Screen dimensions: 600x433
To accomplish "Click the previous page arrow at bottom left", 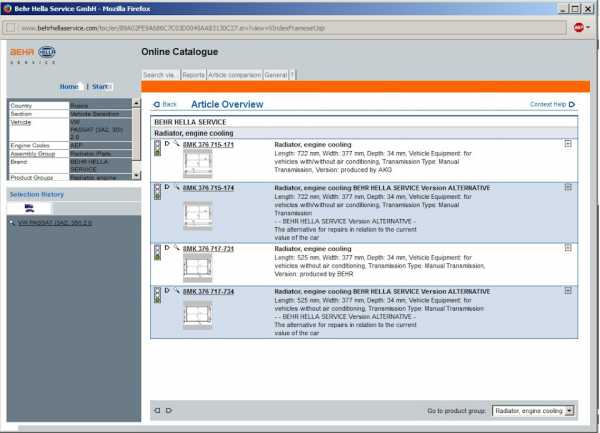I will (157, 410).
